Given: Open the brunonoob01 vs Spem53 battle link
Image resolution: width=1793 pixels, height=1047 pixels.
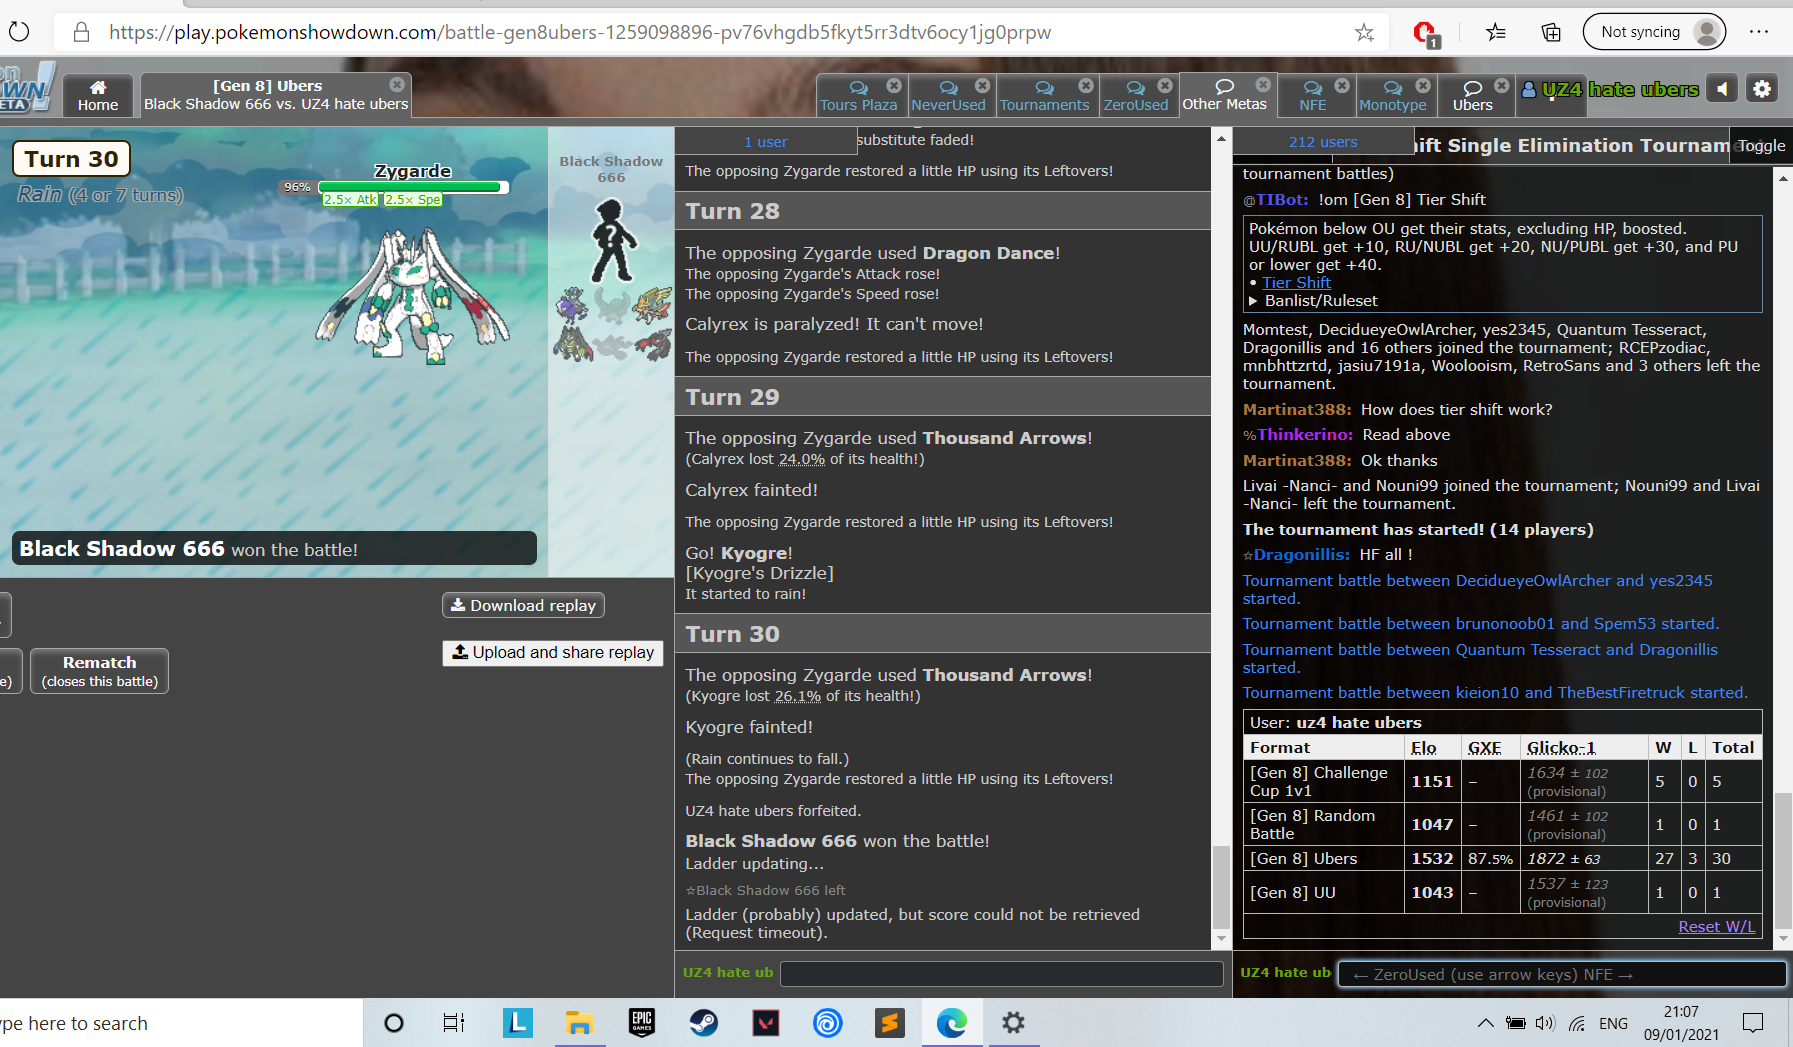Looking at the screenshot, I should click(1480, 623).
